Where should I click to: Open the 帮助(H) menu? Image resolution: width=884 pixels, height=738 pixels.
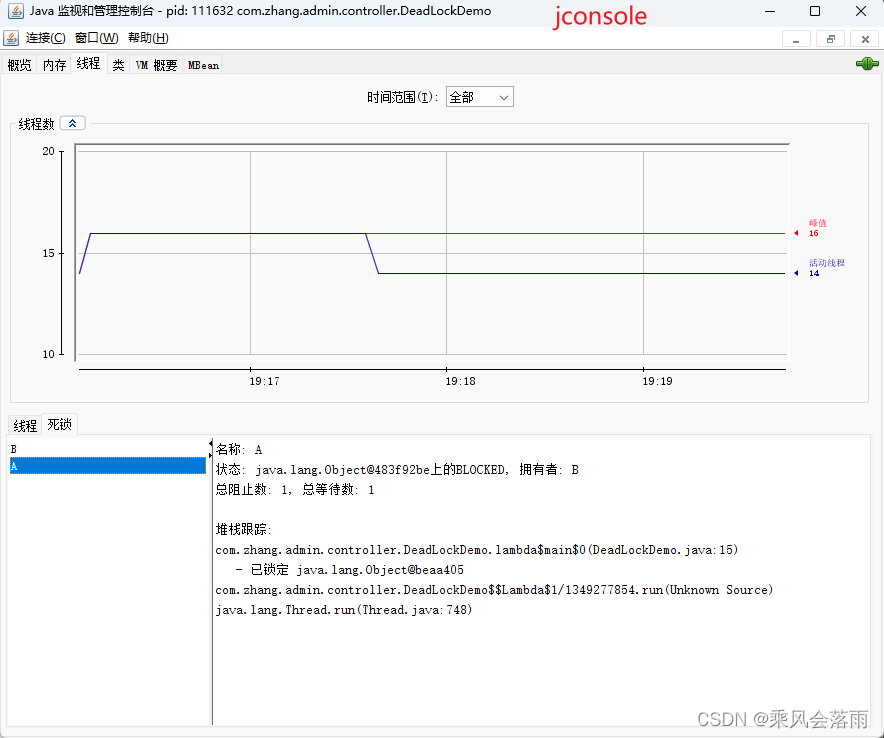pos(148,38)
